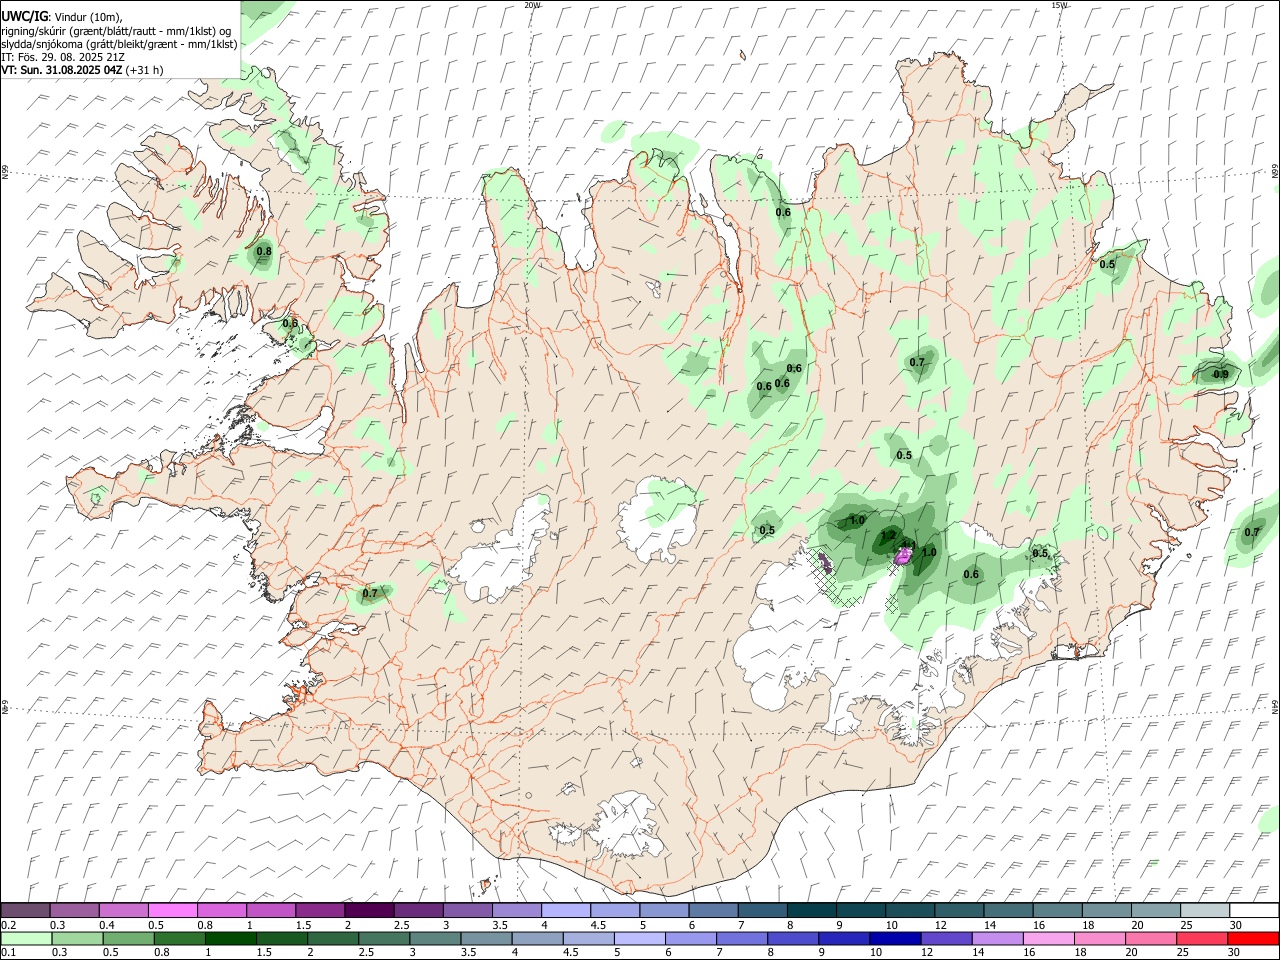1280x960 pixels.
Task: Click the 0.7 value in the northeast interior
Action: (x=917, y=362)
